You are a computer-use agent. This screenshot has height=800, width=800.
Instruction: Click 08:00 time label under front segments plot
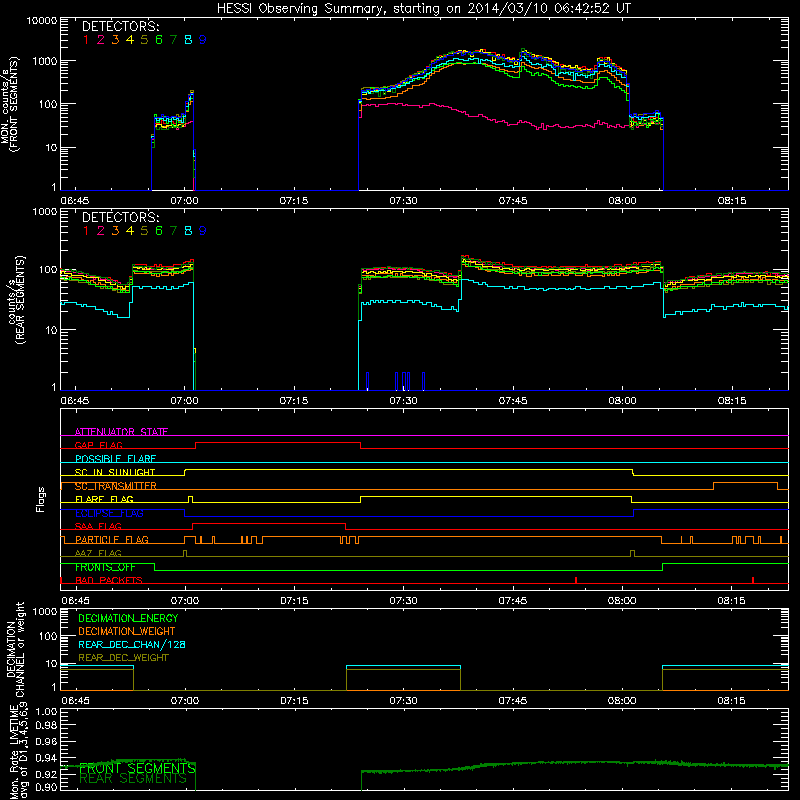click(622, 201)
